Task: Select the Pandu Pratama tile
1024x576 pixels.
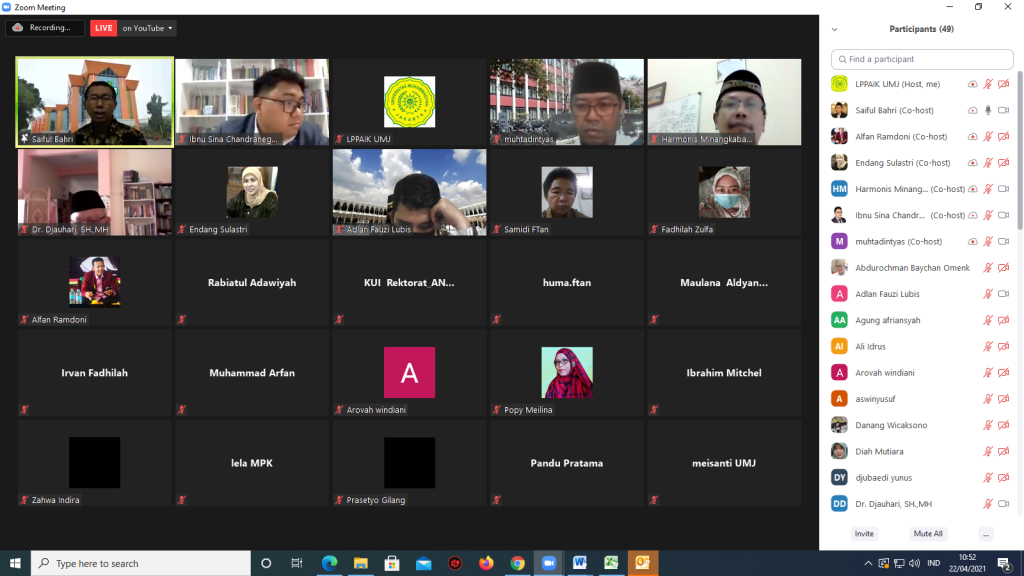Action: (567, 462)
